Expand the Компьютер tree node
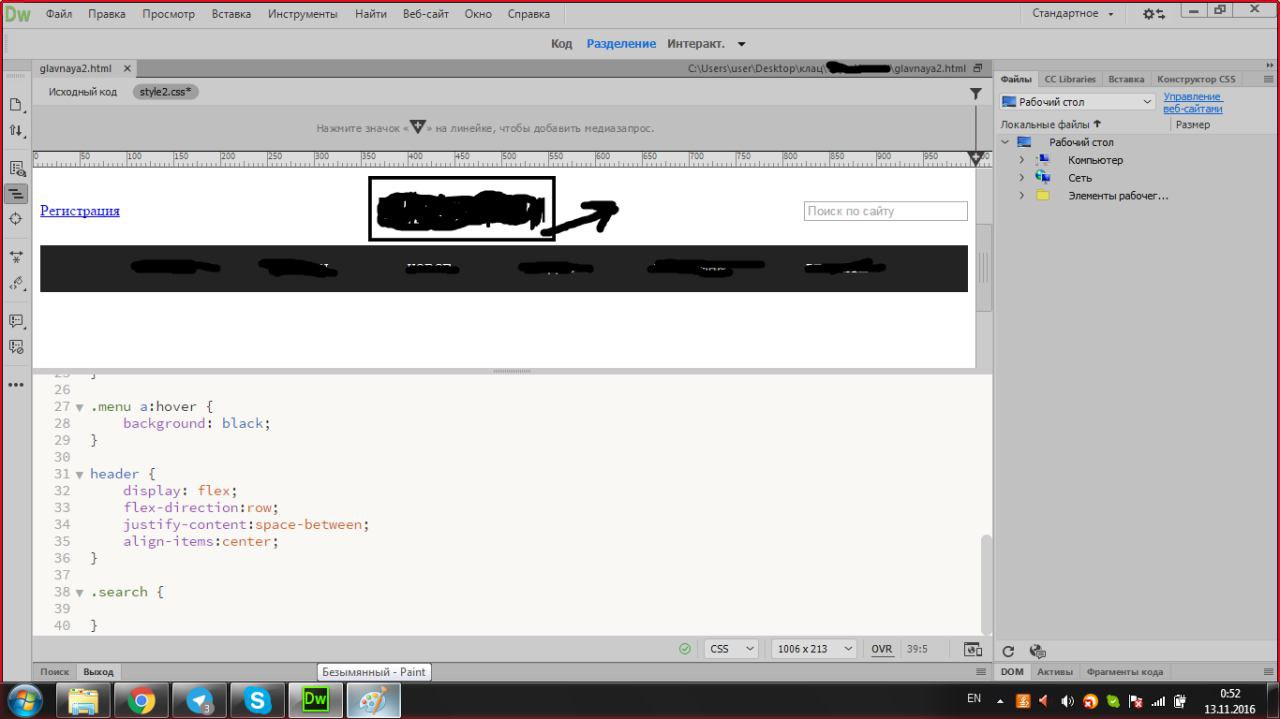 [1021, 160]
